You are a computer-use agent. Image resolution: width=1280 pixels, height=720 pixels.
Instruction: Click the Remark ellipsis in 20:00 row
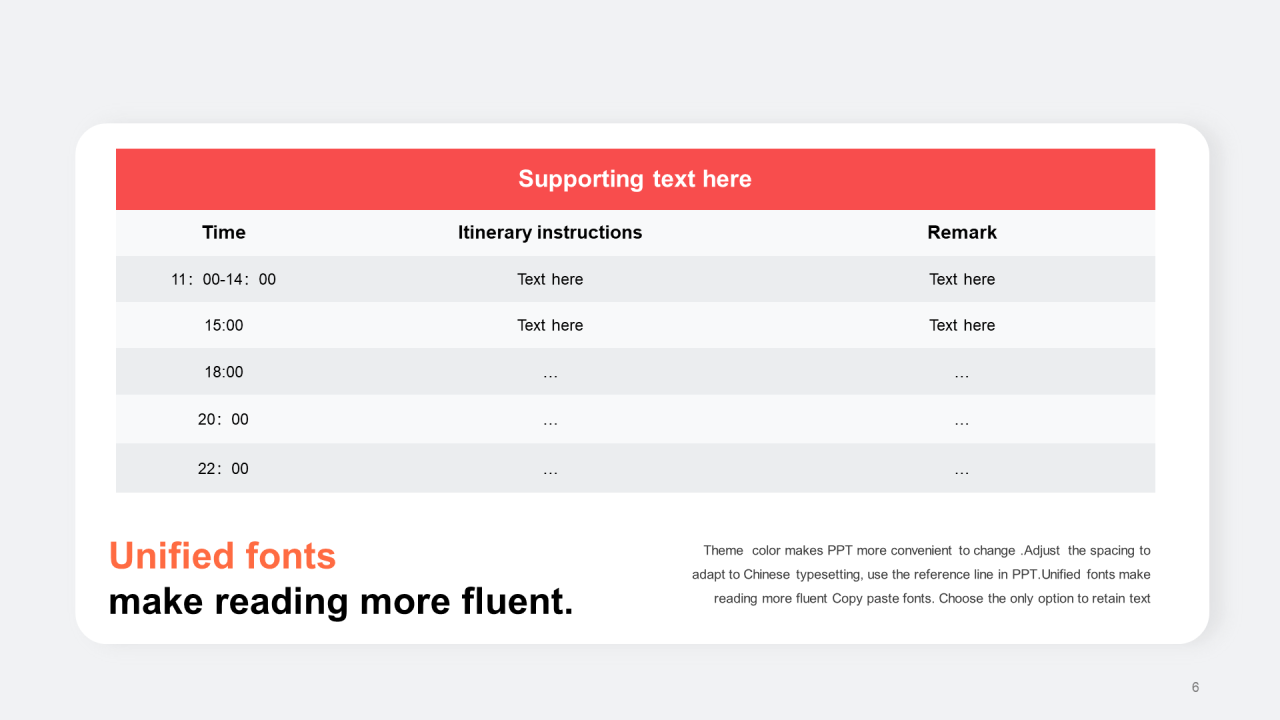[x=962, y=423]
